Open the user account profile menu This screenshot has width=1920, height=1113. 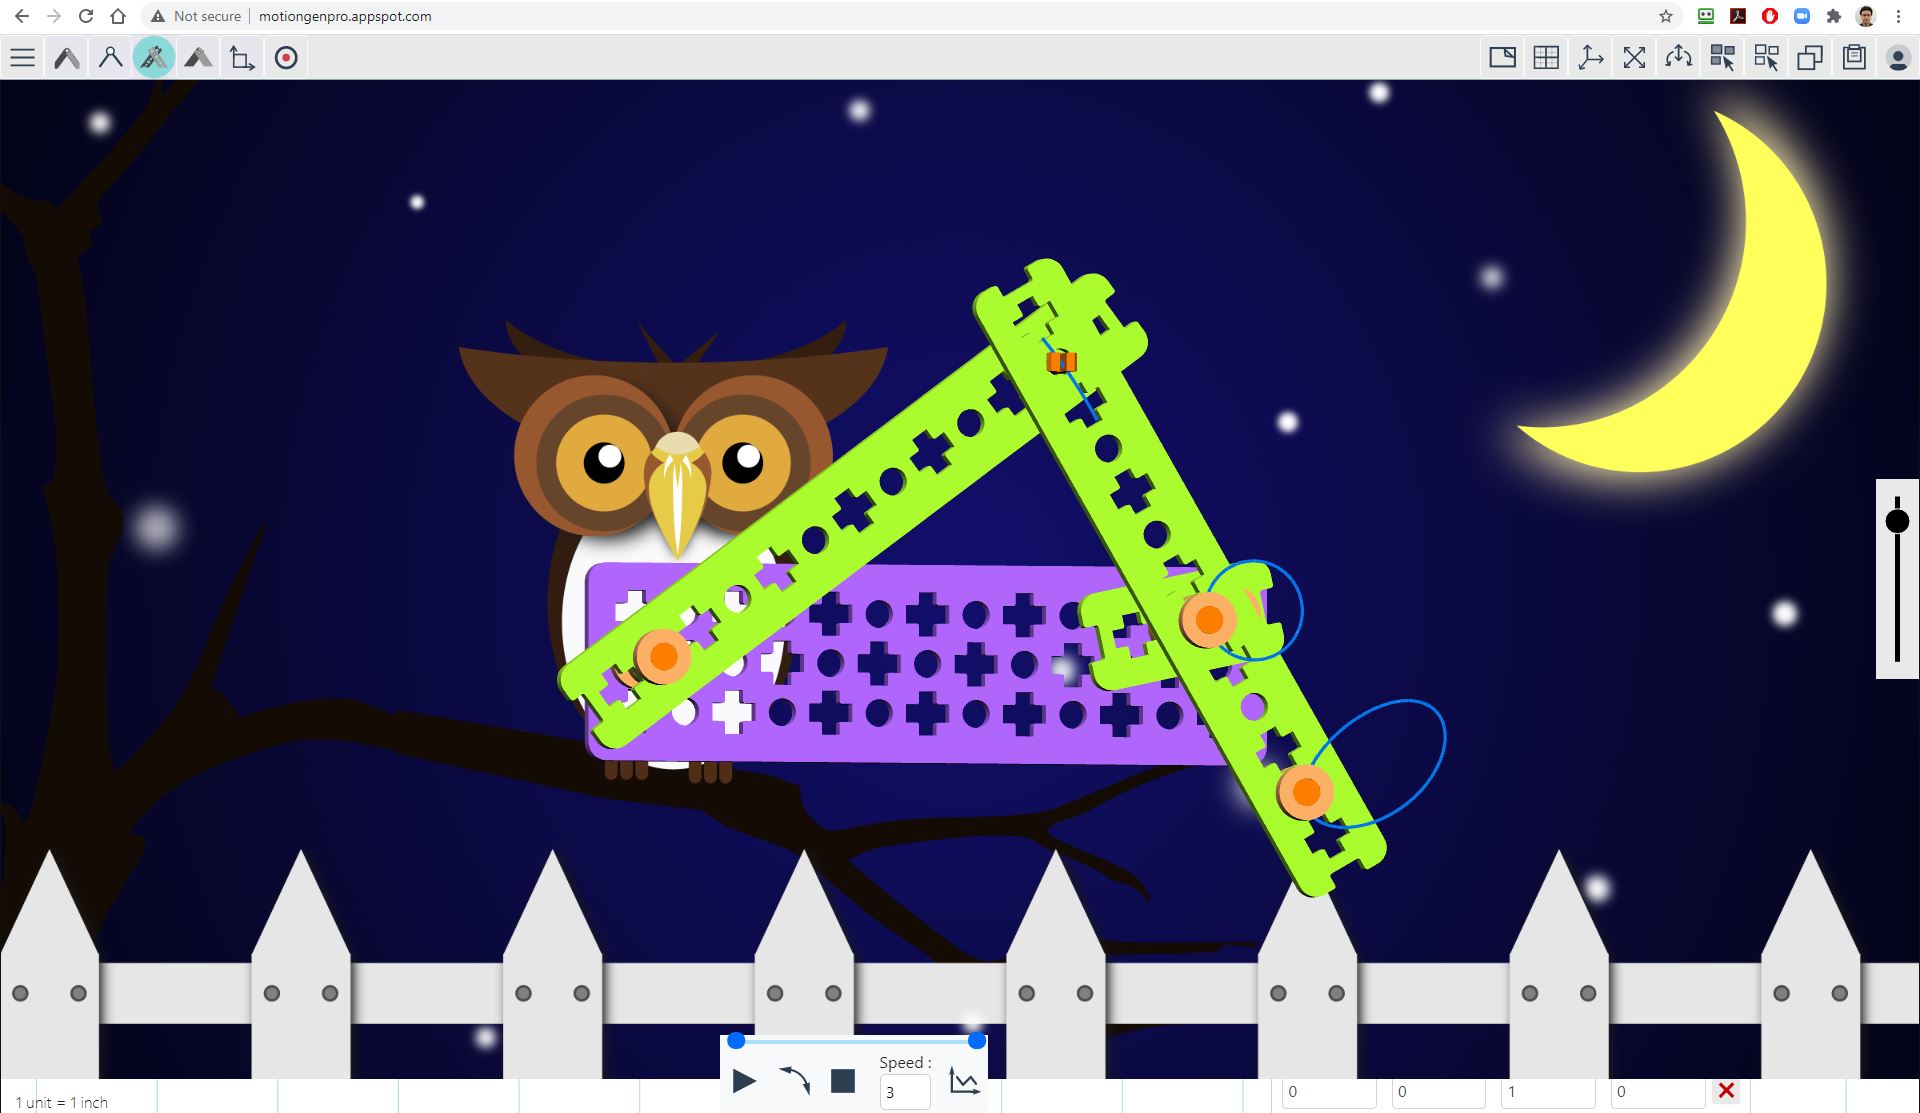click(1897, 58)
